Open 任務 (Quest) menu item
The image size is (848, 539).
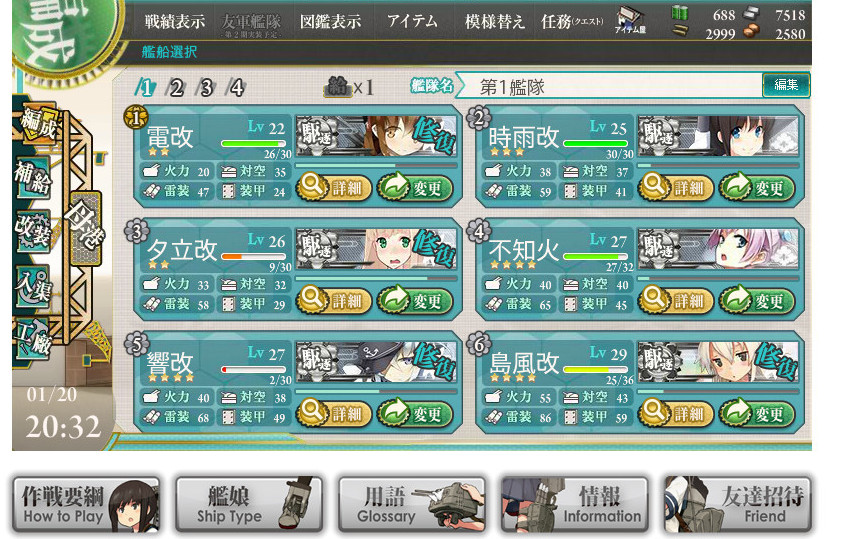pos(573,22)
